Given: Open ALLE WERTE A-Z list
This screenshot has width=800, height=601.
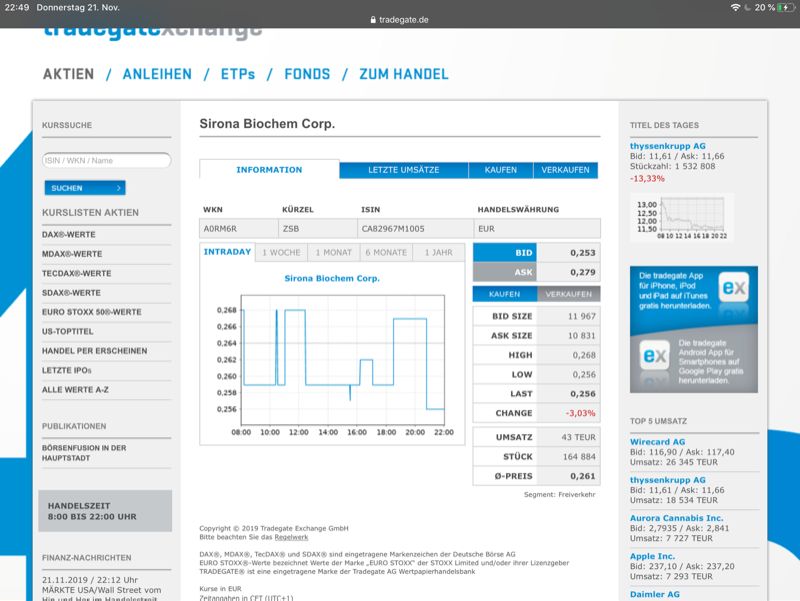Looking at the screenshot, I should pyautogui.click(x=75, y=390).
